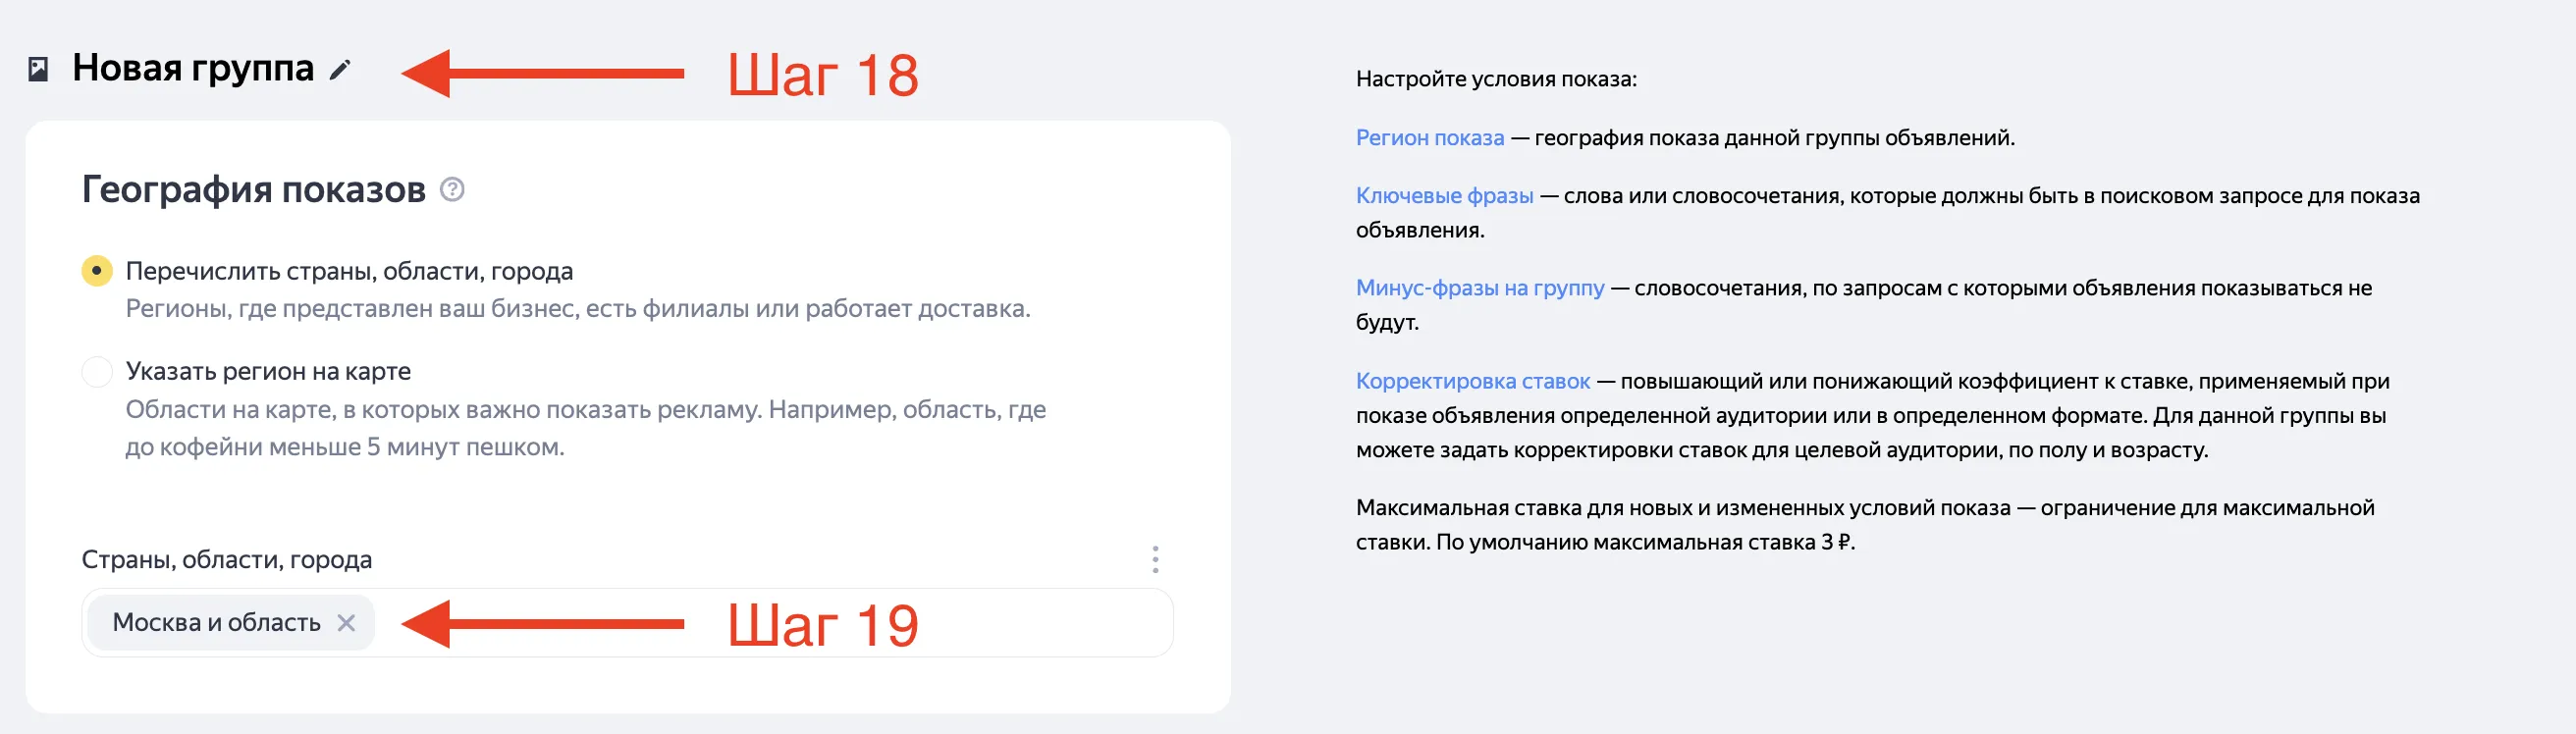Switch to Указать регион на карте mode
Screen dimensions: 2576x734
[96, 371]
